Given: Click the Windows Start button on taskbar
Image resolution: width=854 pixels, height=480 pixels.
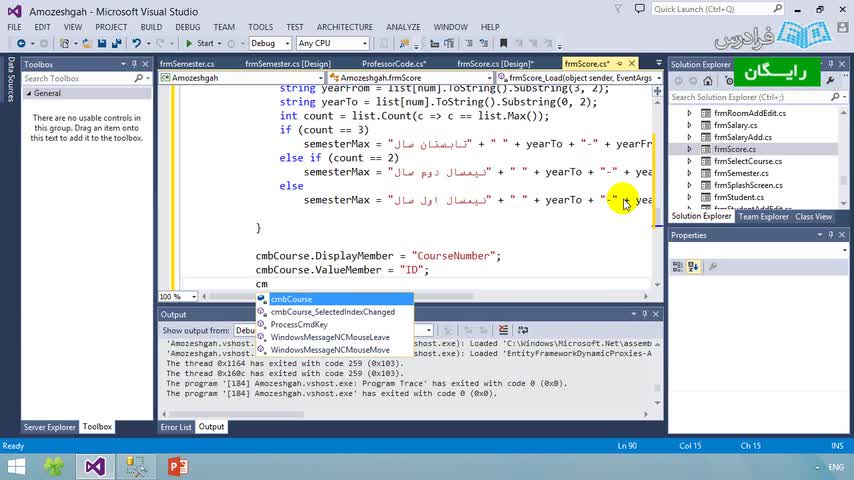Looking at the screenshot, I should pos(16,467).
